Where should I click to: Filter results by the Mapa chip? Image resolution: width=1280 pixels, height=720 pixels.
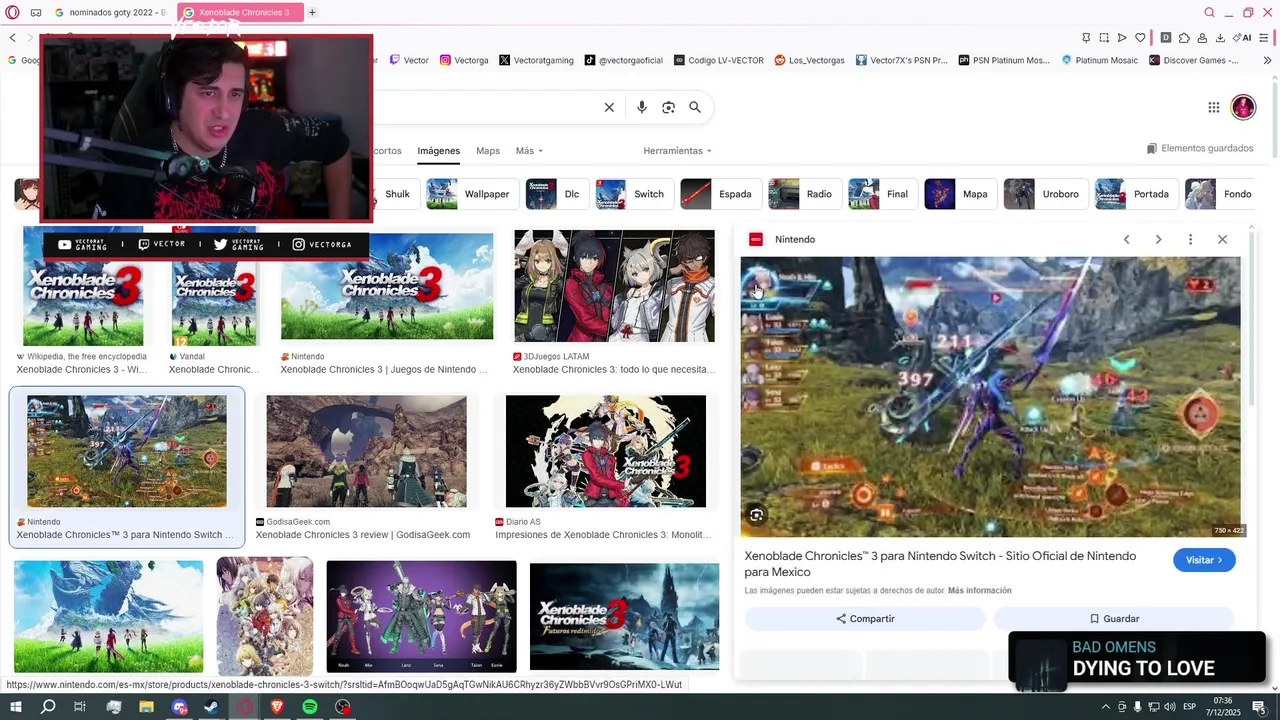pyautogui.click(x=959, y=194)
